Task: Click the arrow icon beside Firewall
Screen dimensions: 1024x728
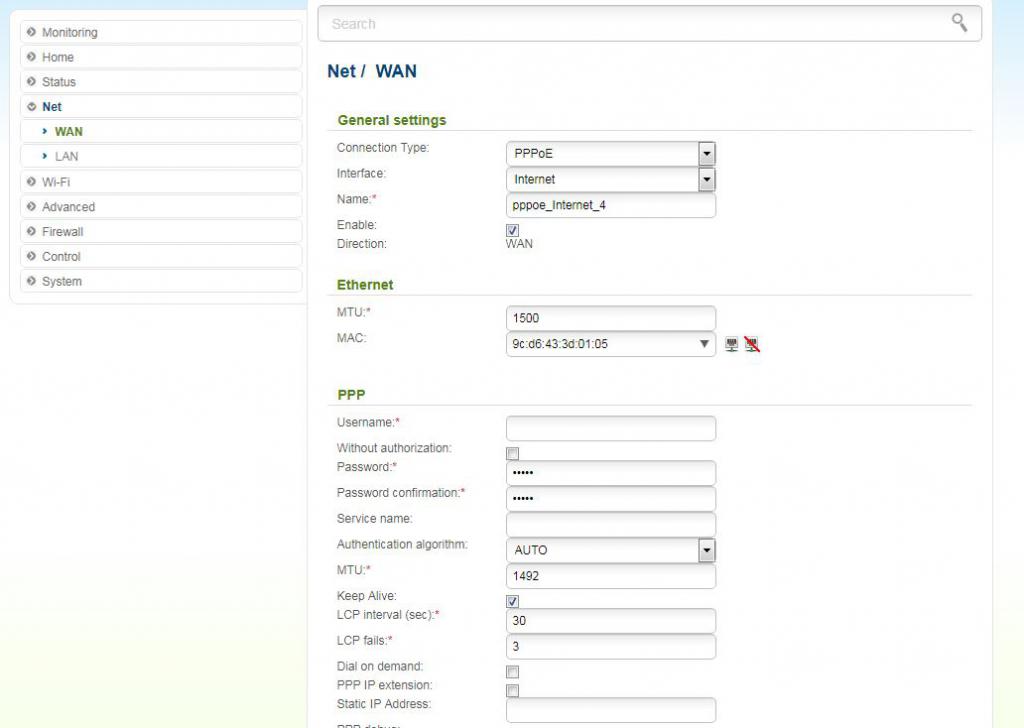Action: click(32, 231)
